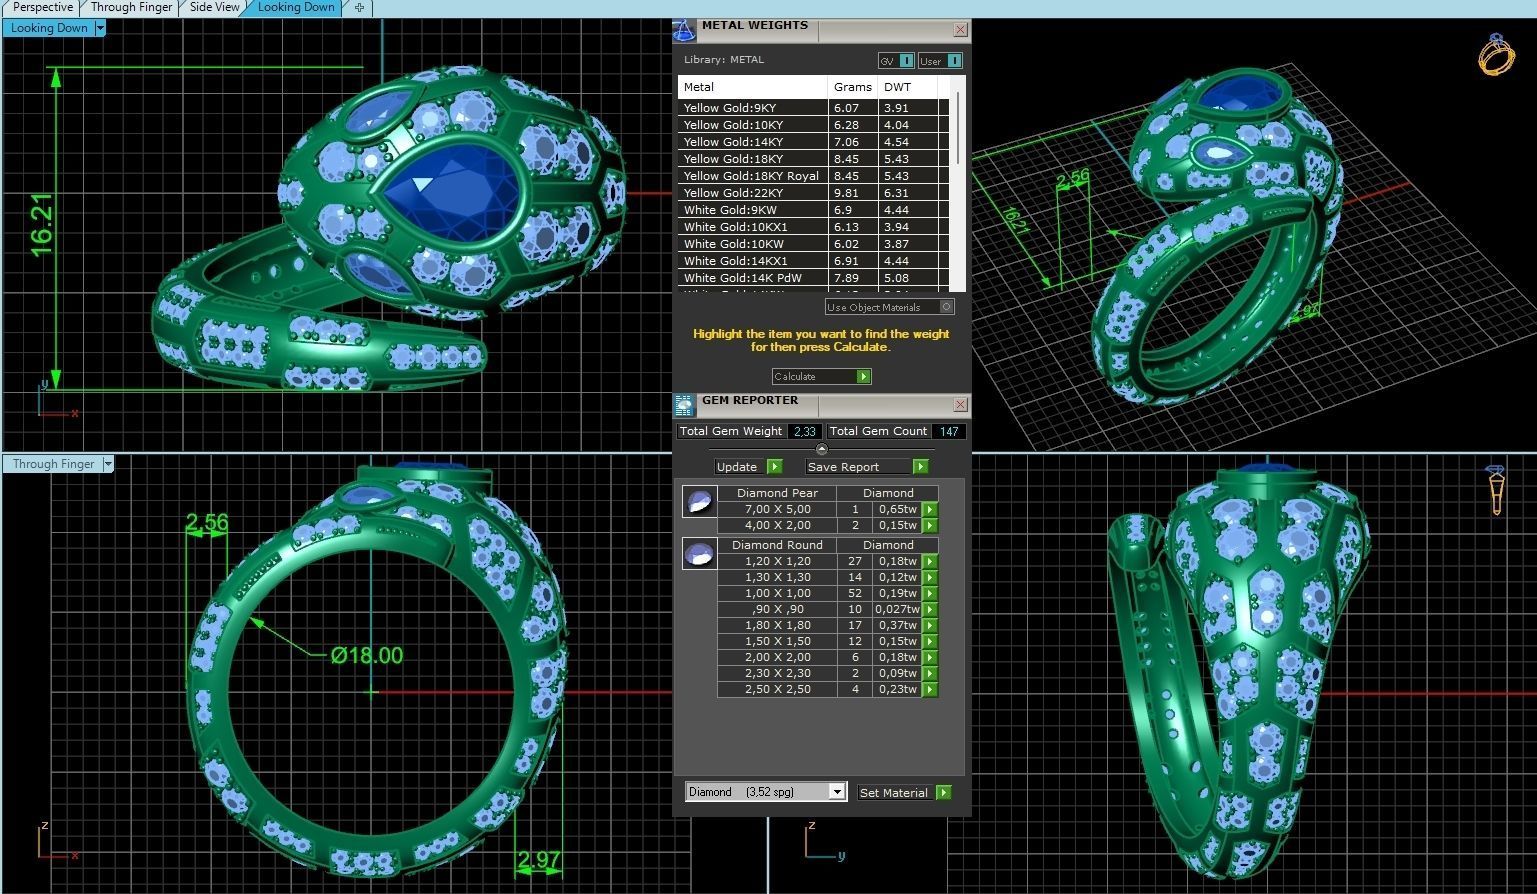Close the Metal Weights panel
Viewport: 1537px width, 894px height.
(960, 30)
